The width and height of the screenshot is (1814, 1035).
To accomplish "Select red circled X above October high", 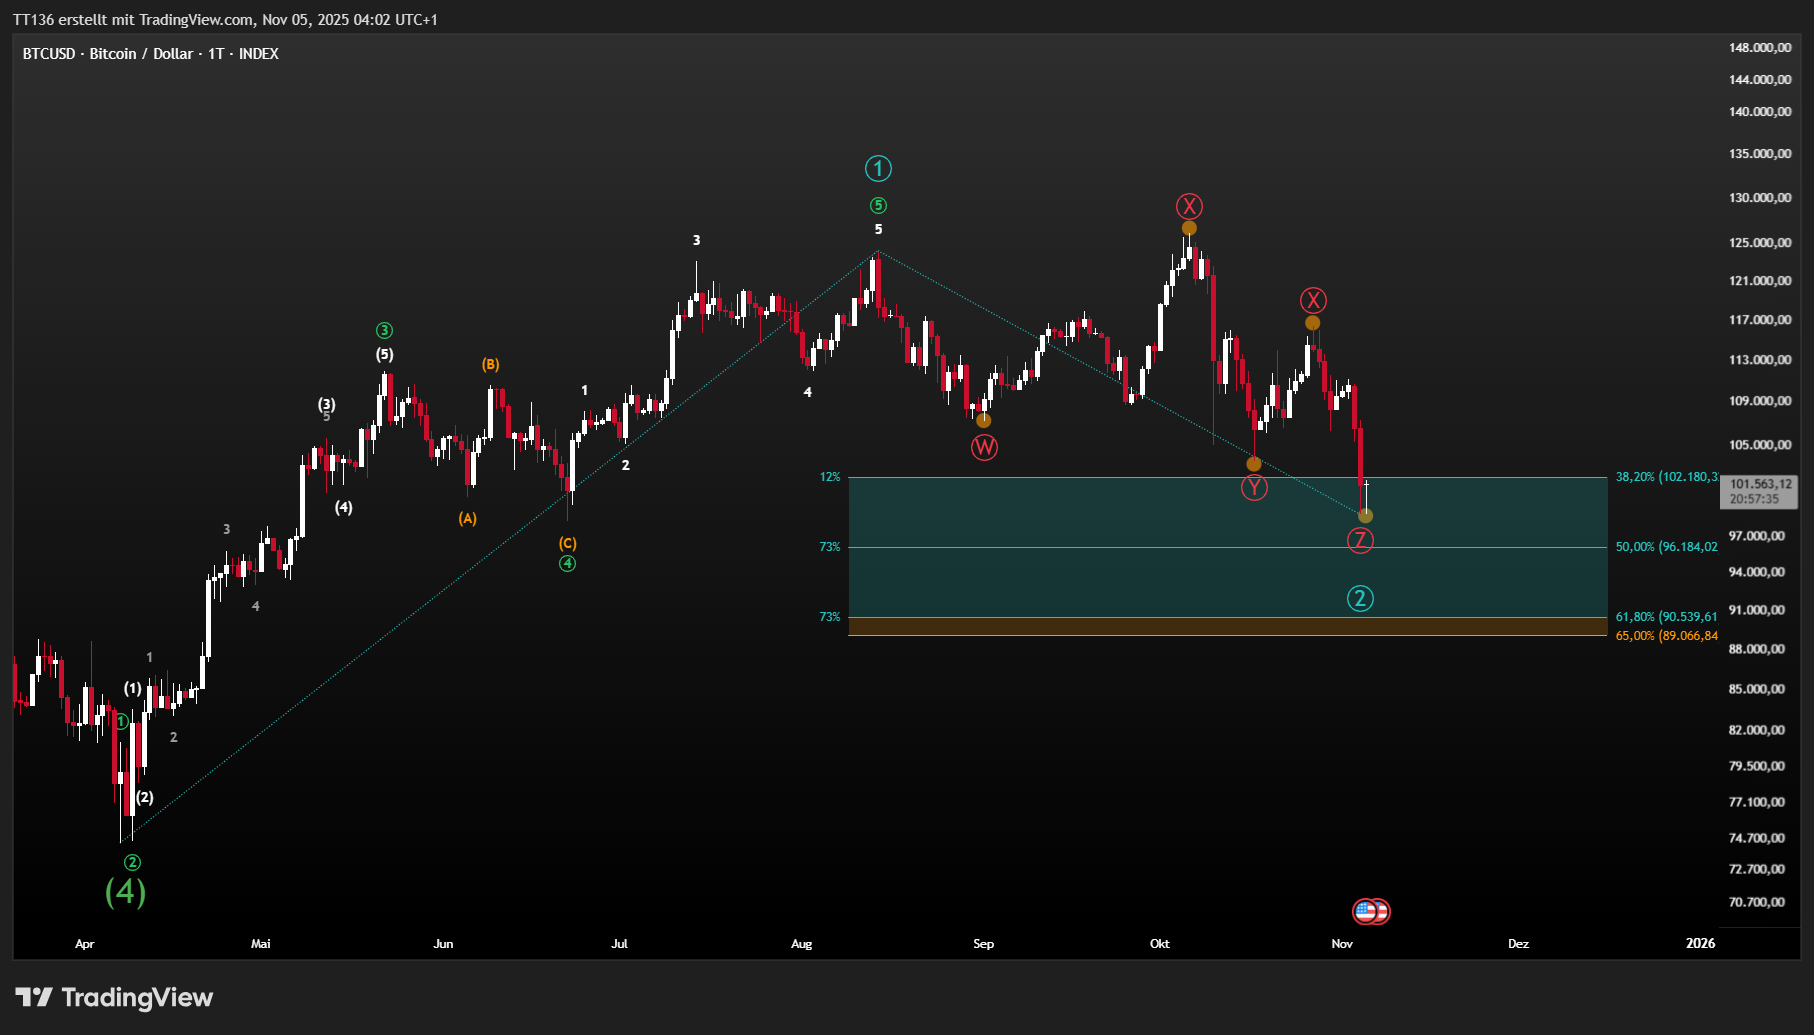I will point(1189,206).
